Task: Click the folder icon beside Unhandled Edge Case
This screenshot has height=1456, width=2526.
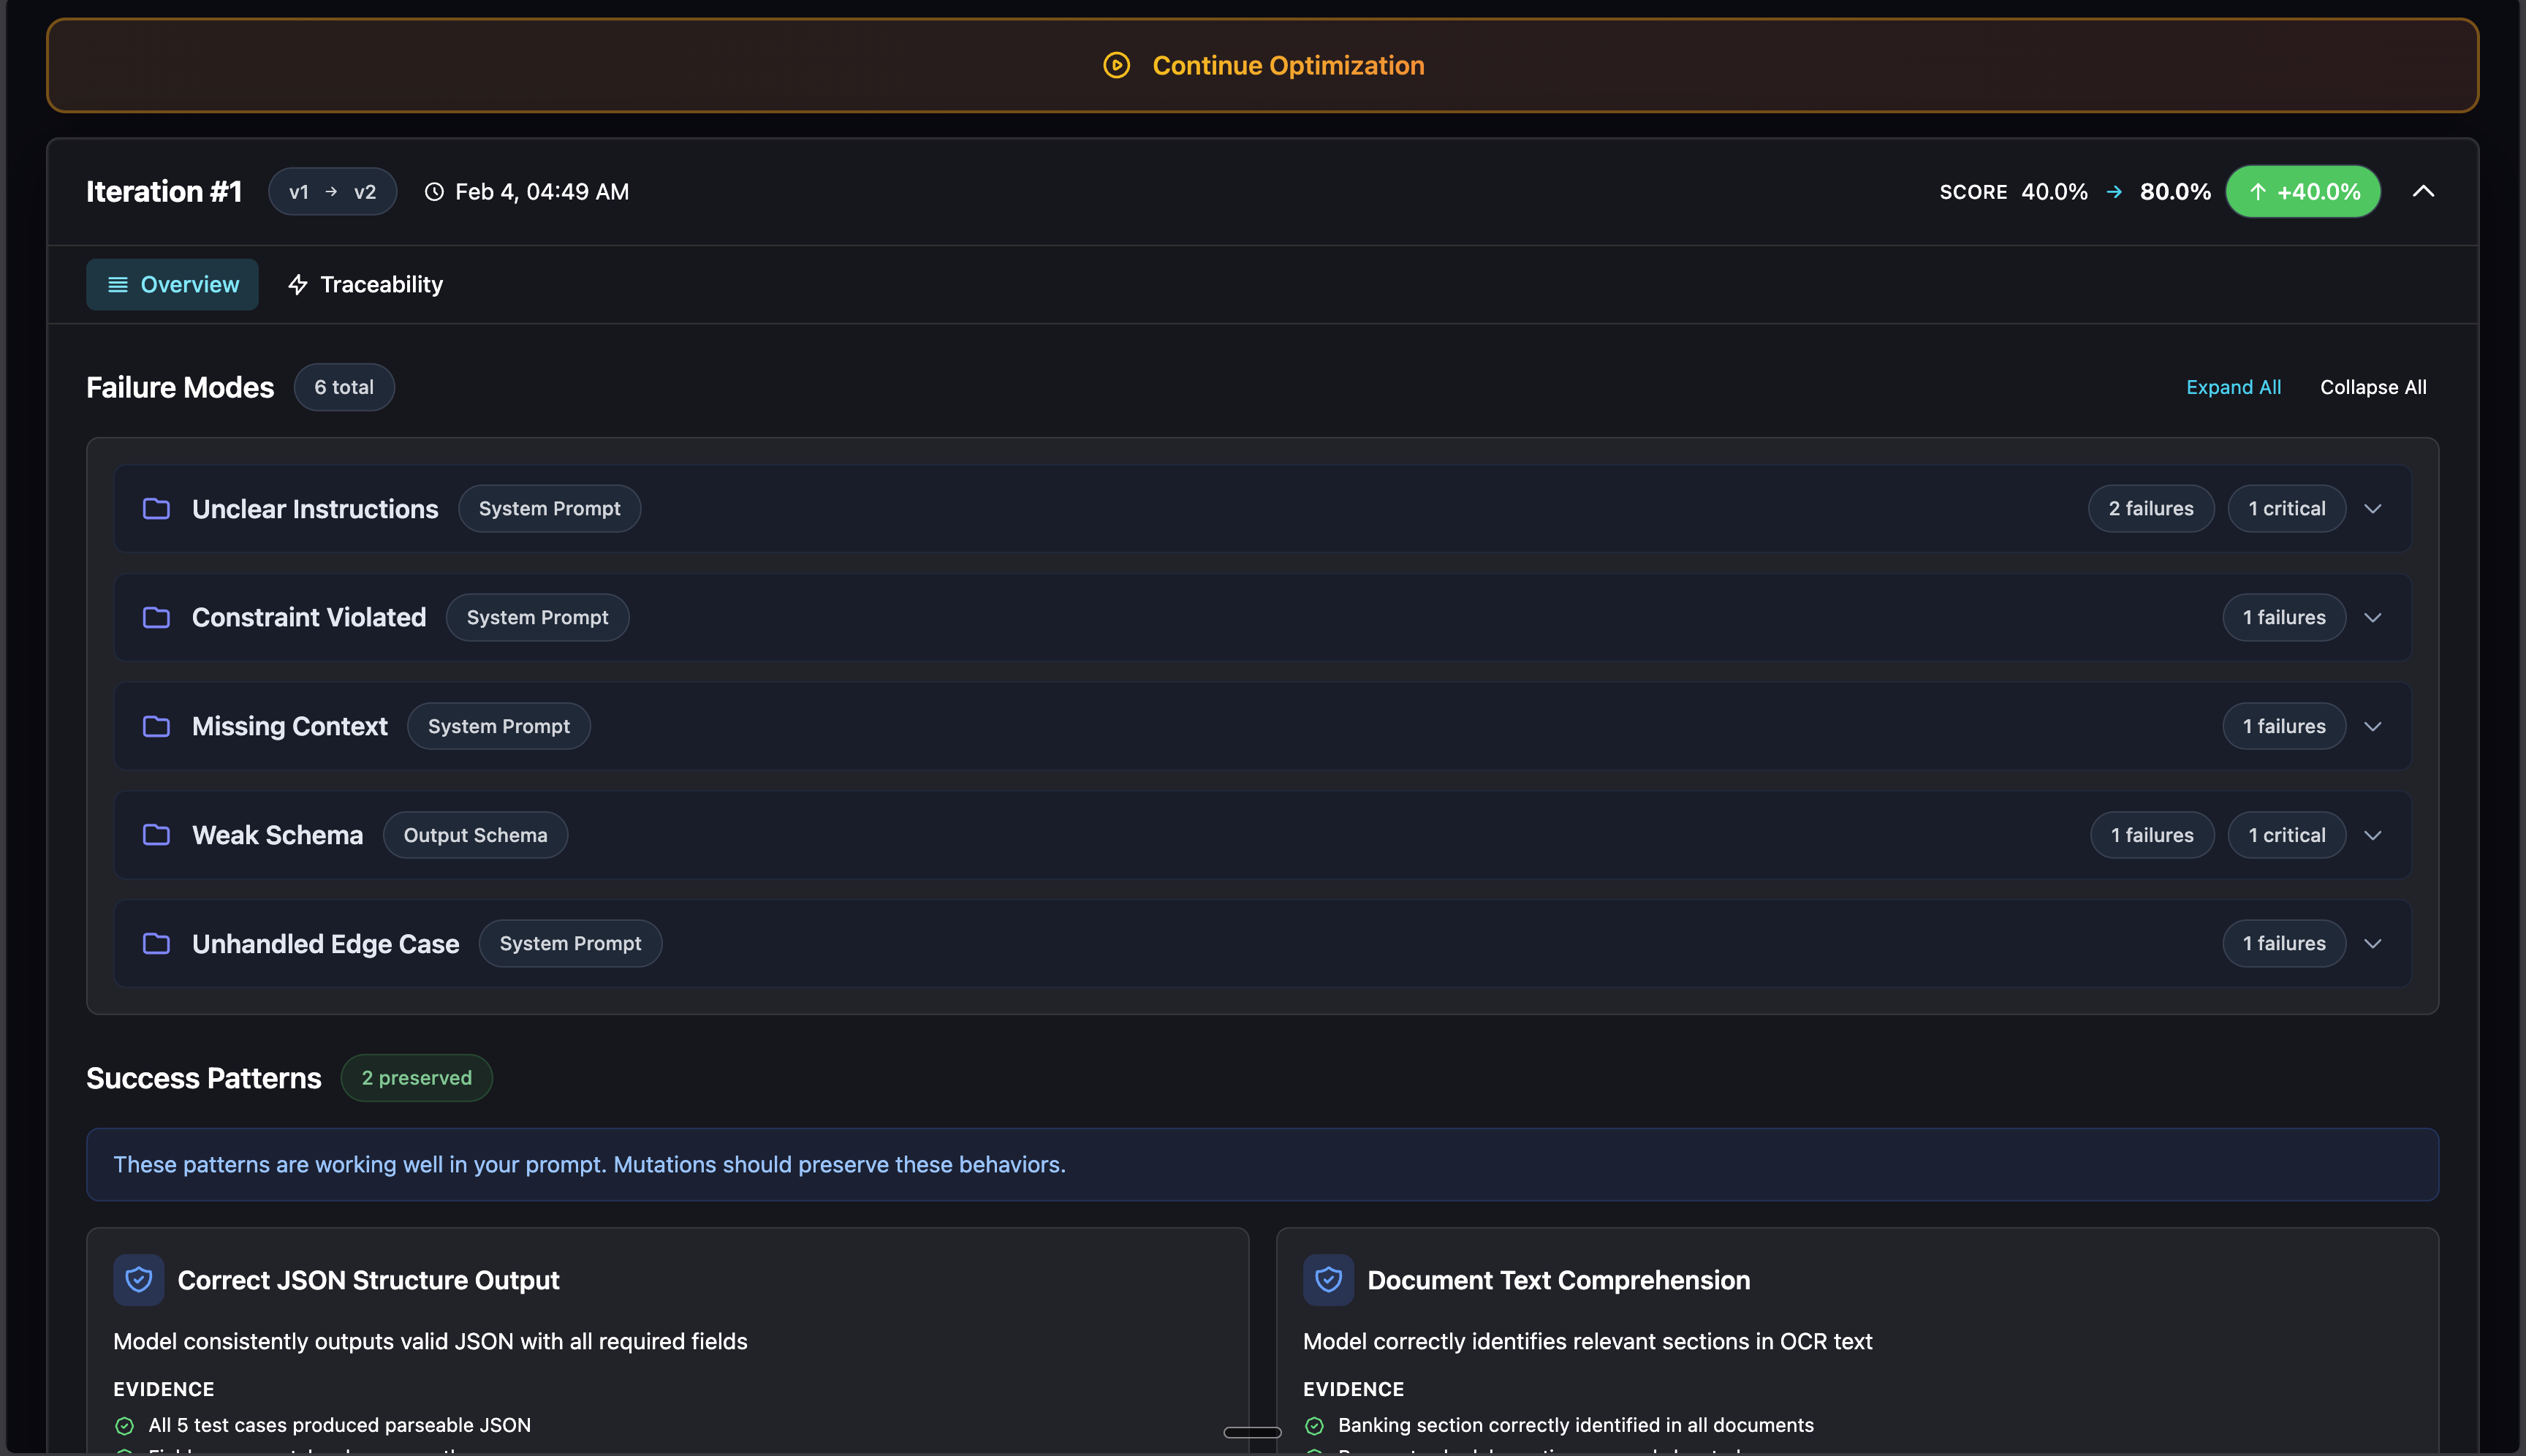Action: click(156, 943)
